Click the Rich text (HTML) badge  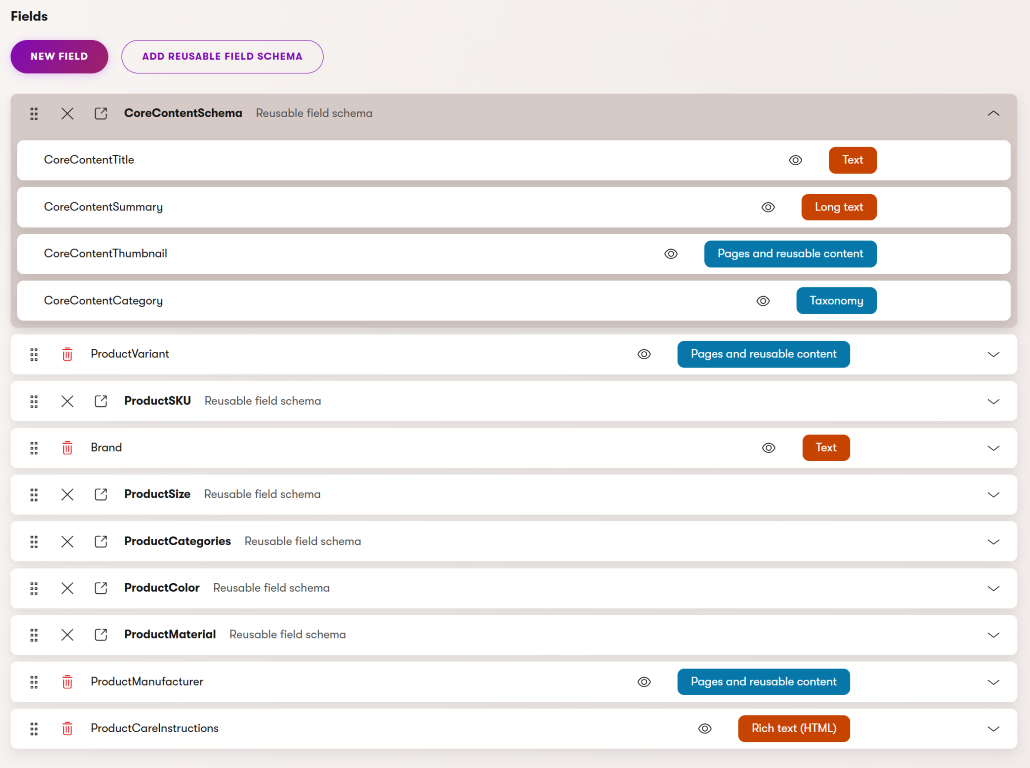pyautogui.click(x=793, y=728)
